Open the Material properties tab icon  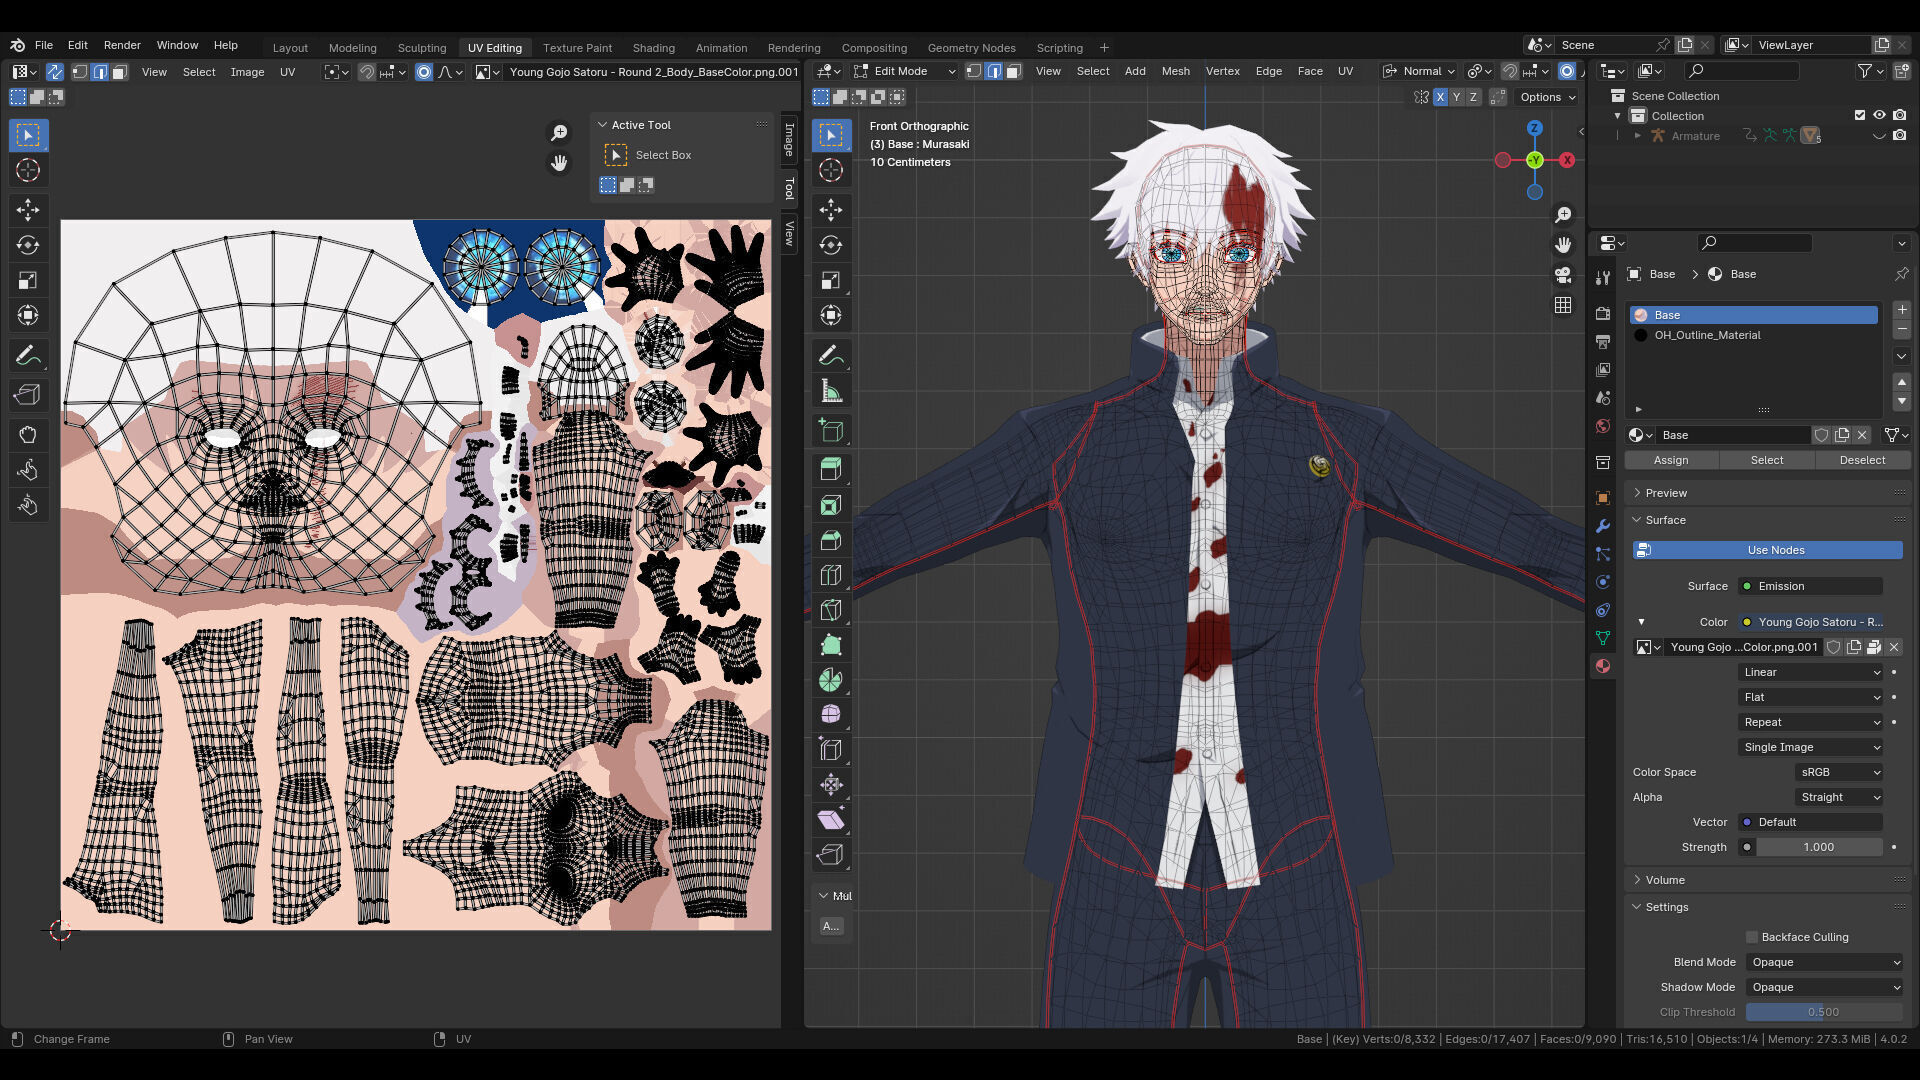point(1603,666)
